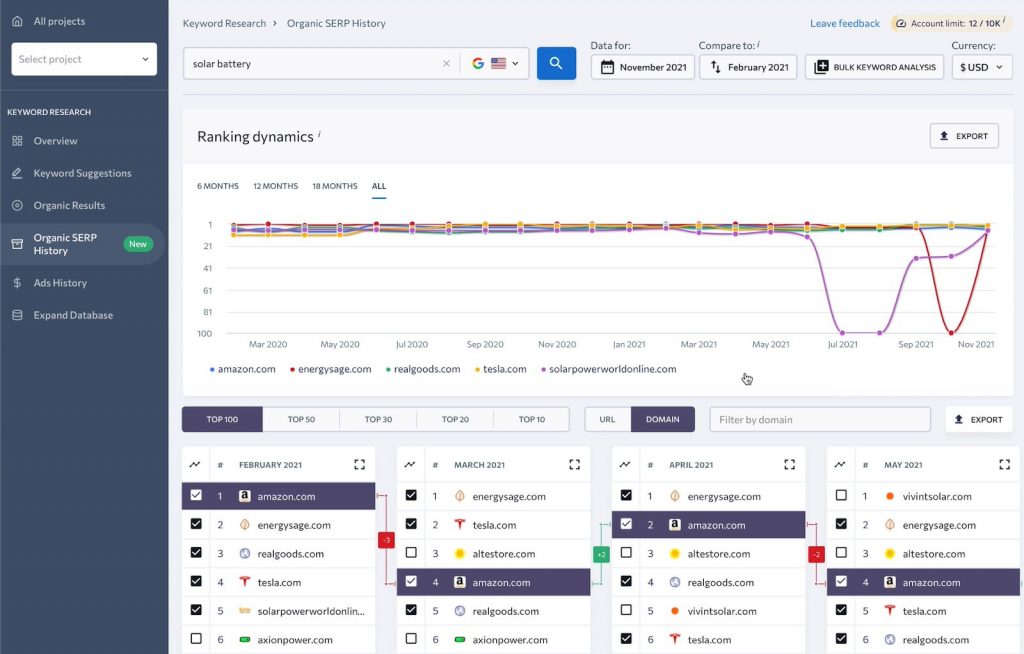Open Expand Database in the sidebar
1024x654 pixels.
[x=72, y=314]
